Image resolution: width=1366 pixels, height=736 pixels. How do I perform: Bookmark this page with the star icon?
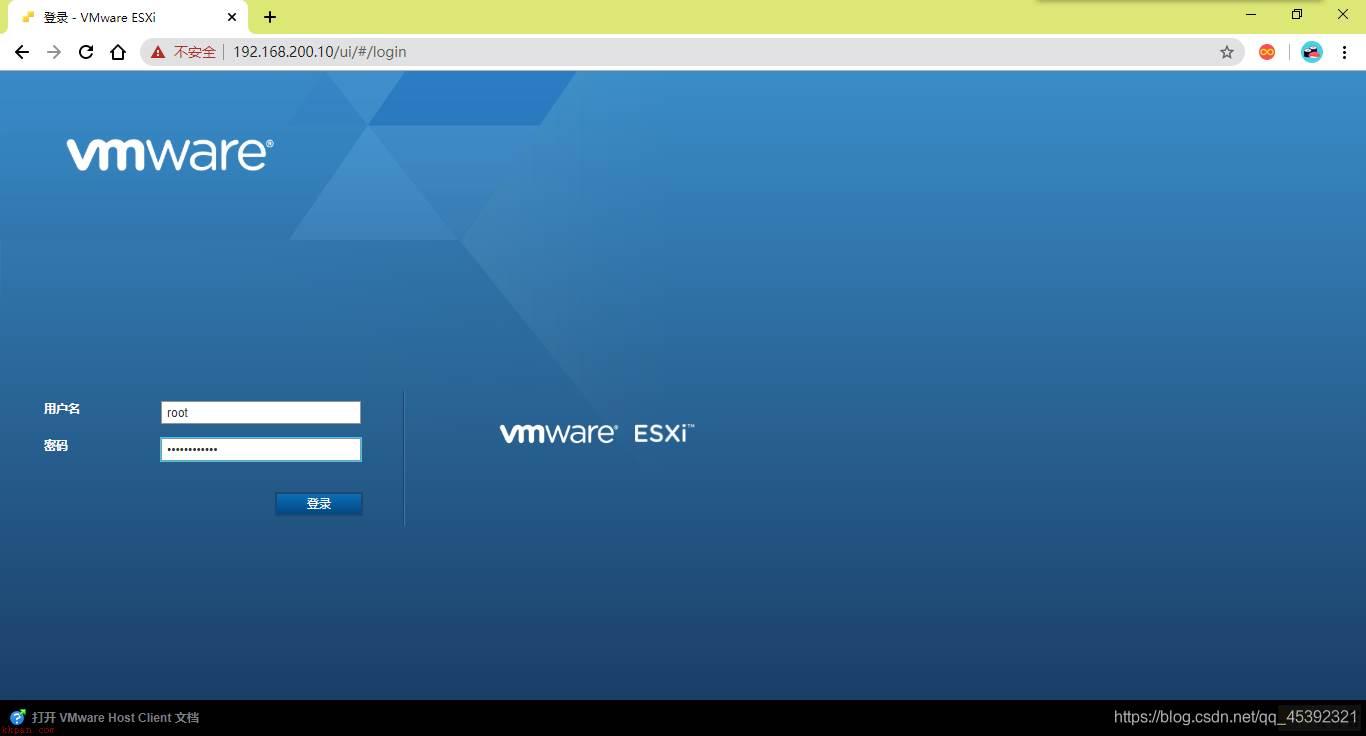[x=1227, y=52]
